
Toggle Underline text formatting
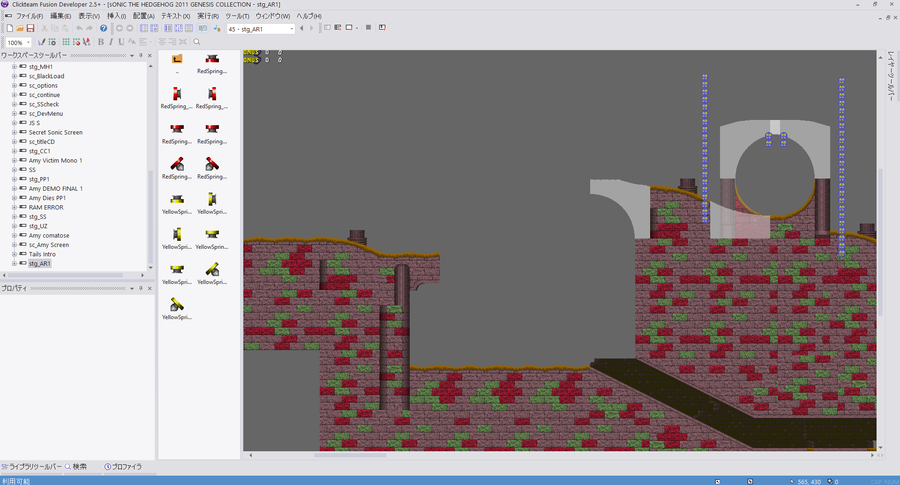122,42
